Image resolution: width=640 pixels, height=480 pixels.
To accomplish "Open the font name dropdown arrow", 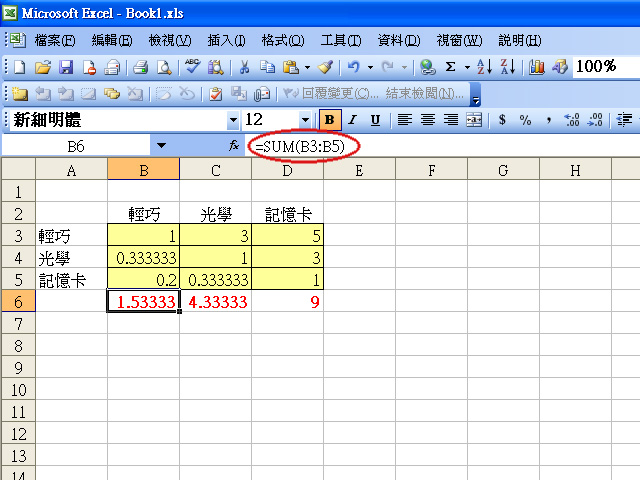I will point(233,120).
